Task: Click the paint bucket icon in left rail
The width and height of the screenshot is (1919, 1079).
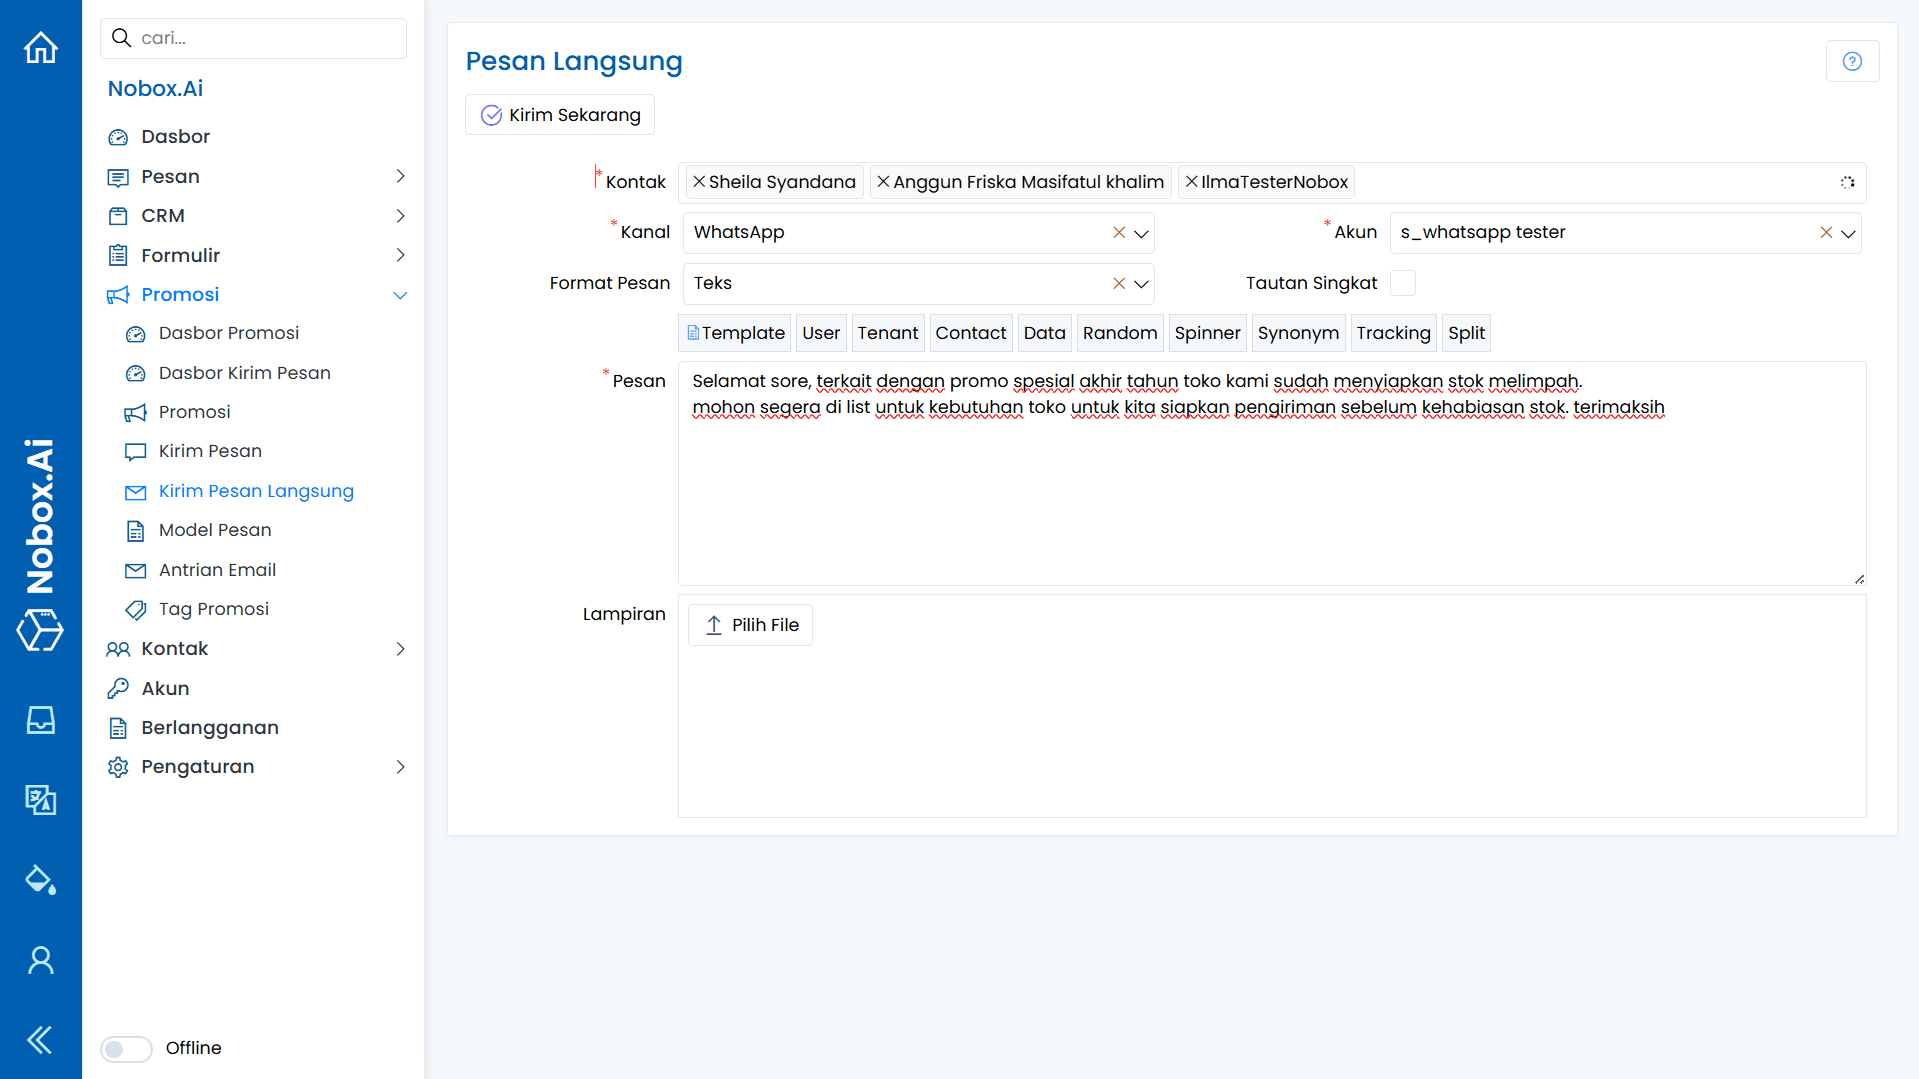Action: click(40, 880)
